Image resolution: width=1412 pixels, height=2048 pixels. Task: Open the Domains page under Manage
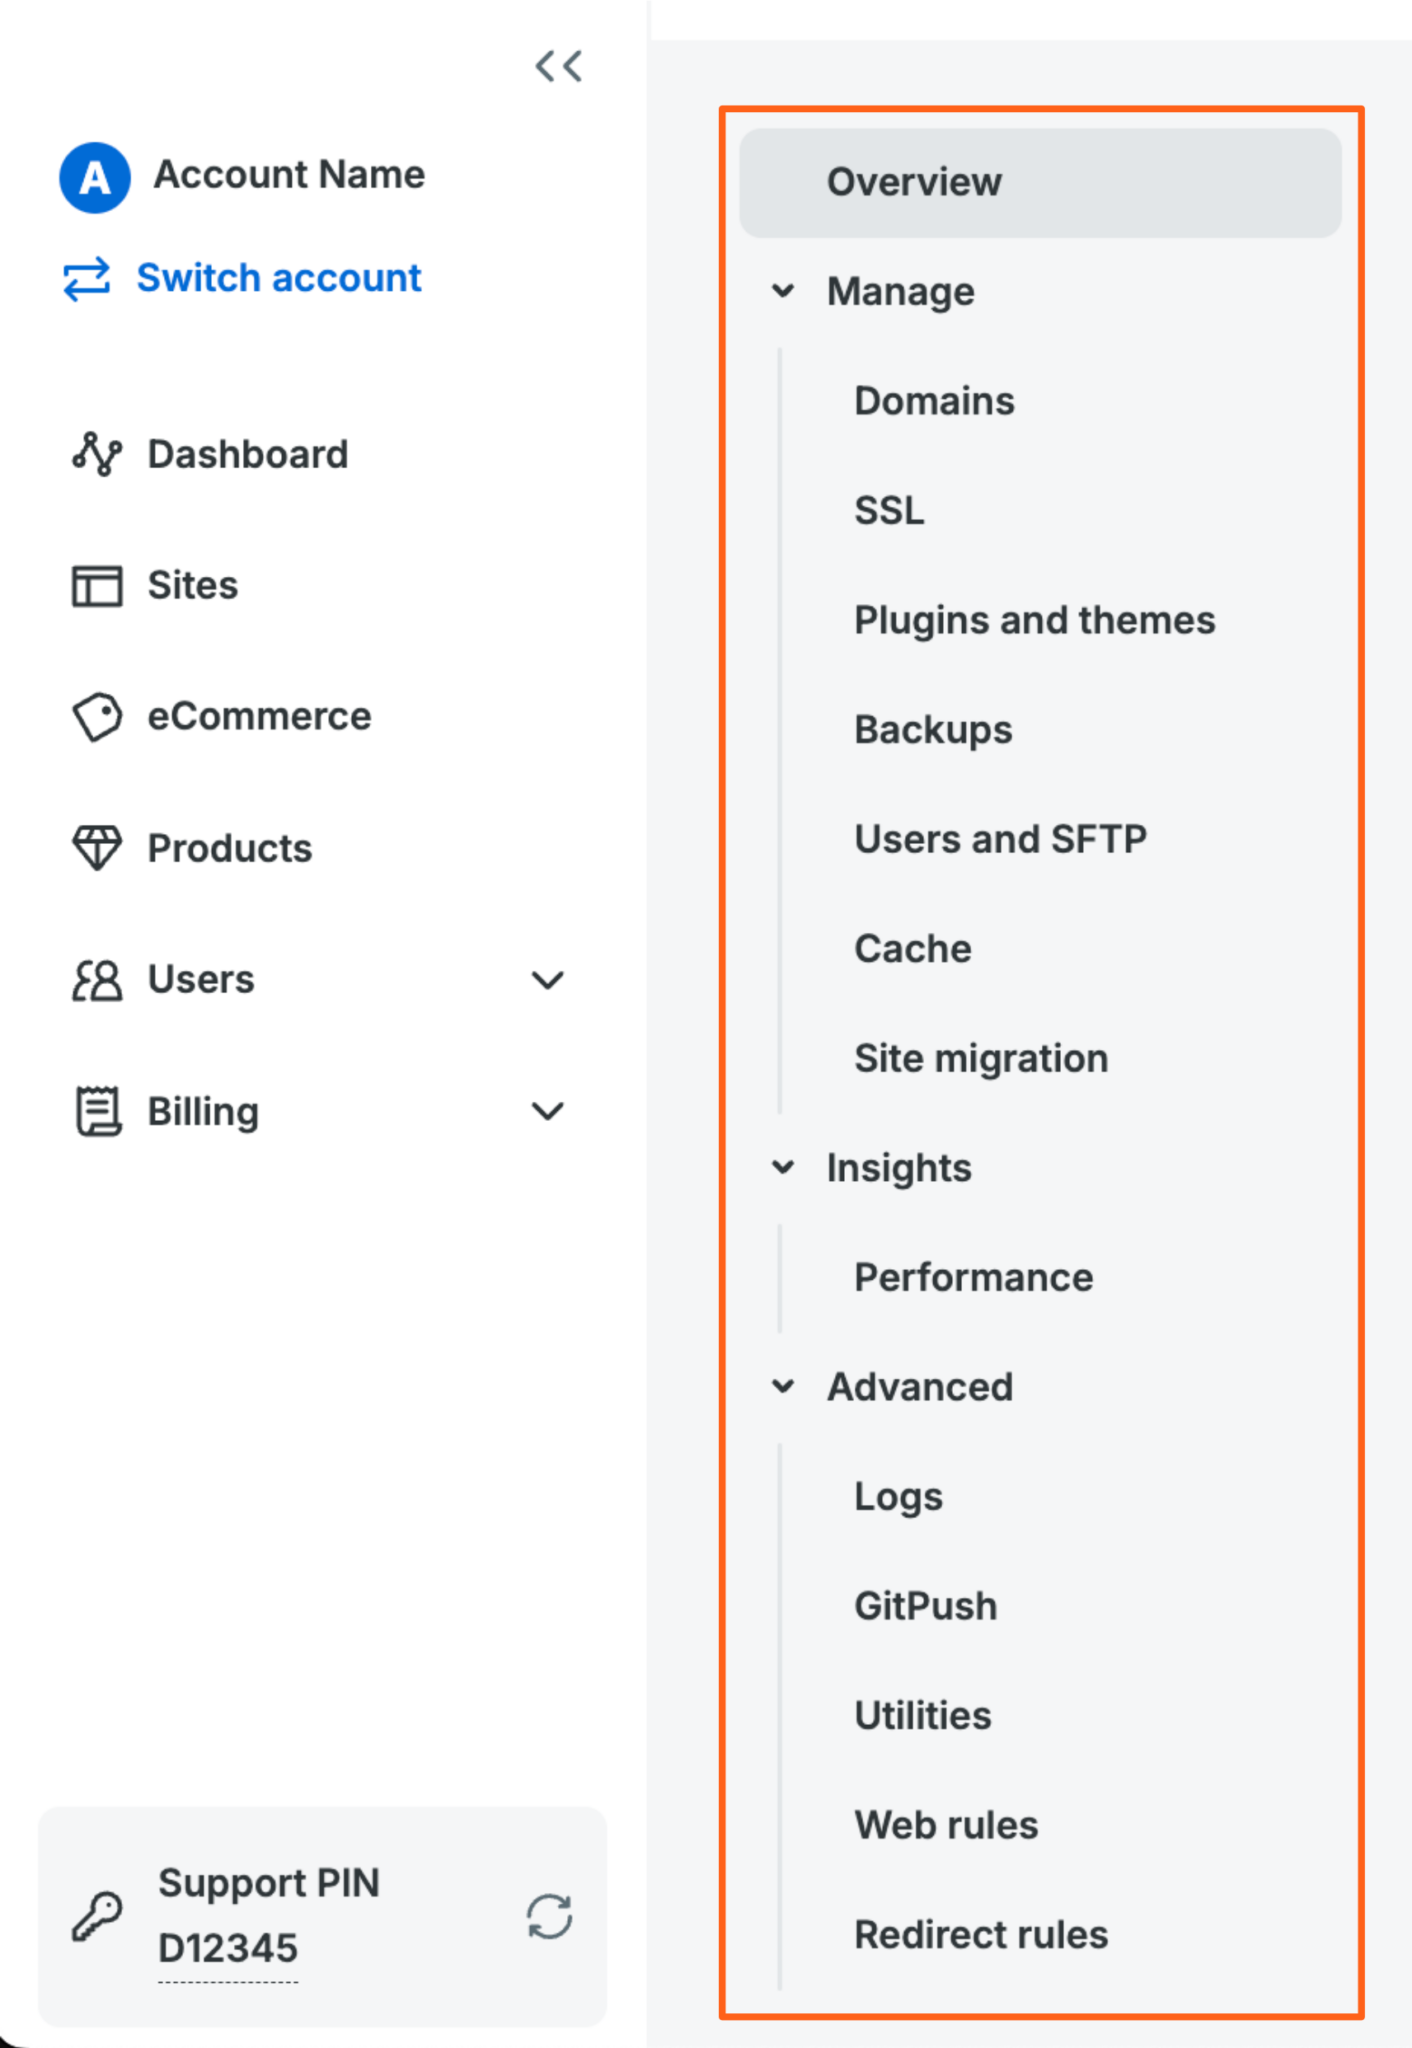pyautogui.click(x=934, y=400)
